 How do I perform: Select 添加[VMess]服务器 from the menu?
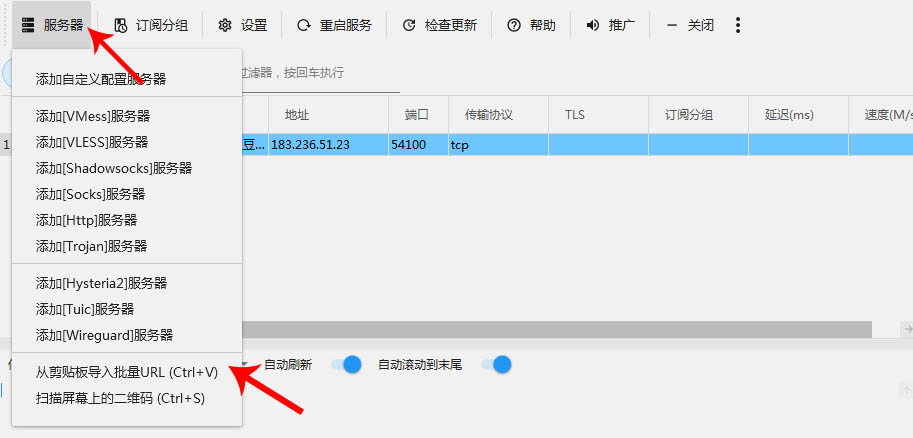tap(106, 117)
